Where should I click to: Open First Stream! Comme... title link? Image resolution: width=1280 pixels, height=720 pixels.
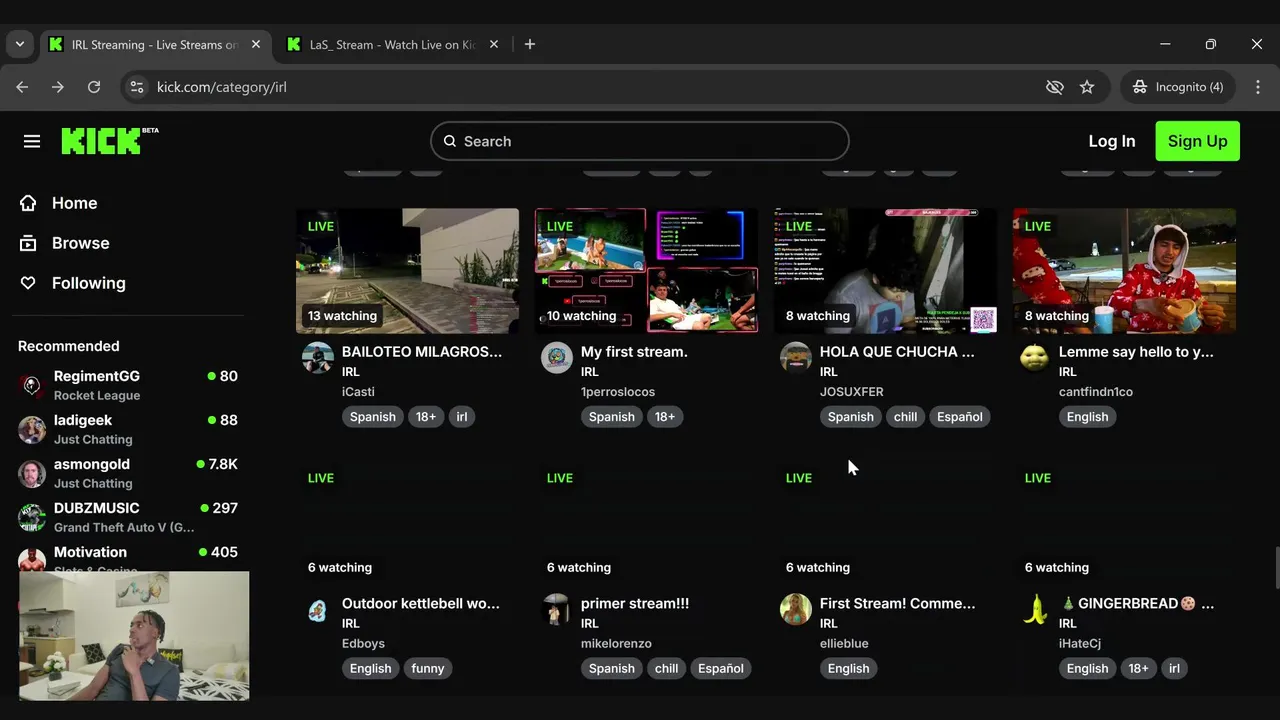(897, 603)
